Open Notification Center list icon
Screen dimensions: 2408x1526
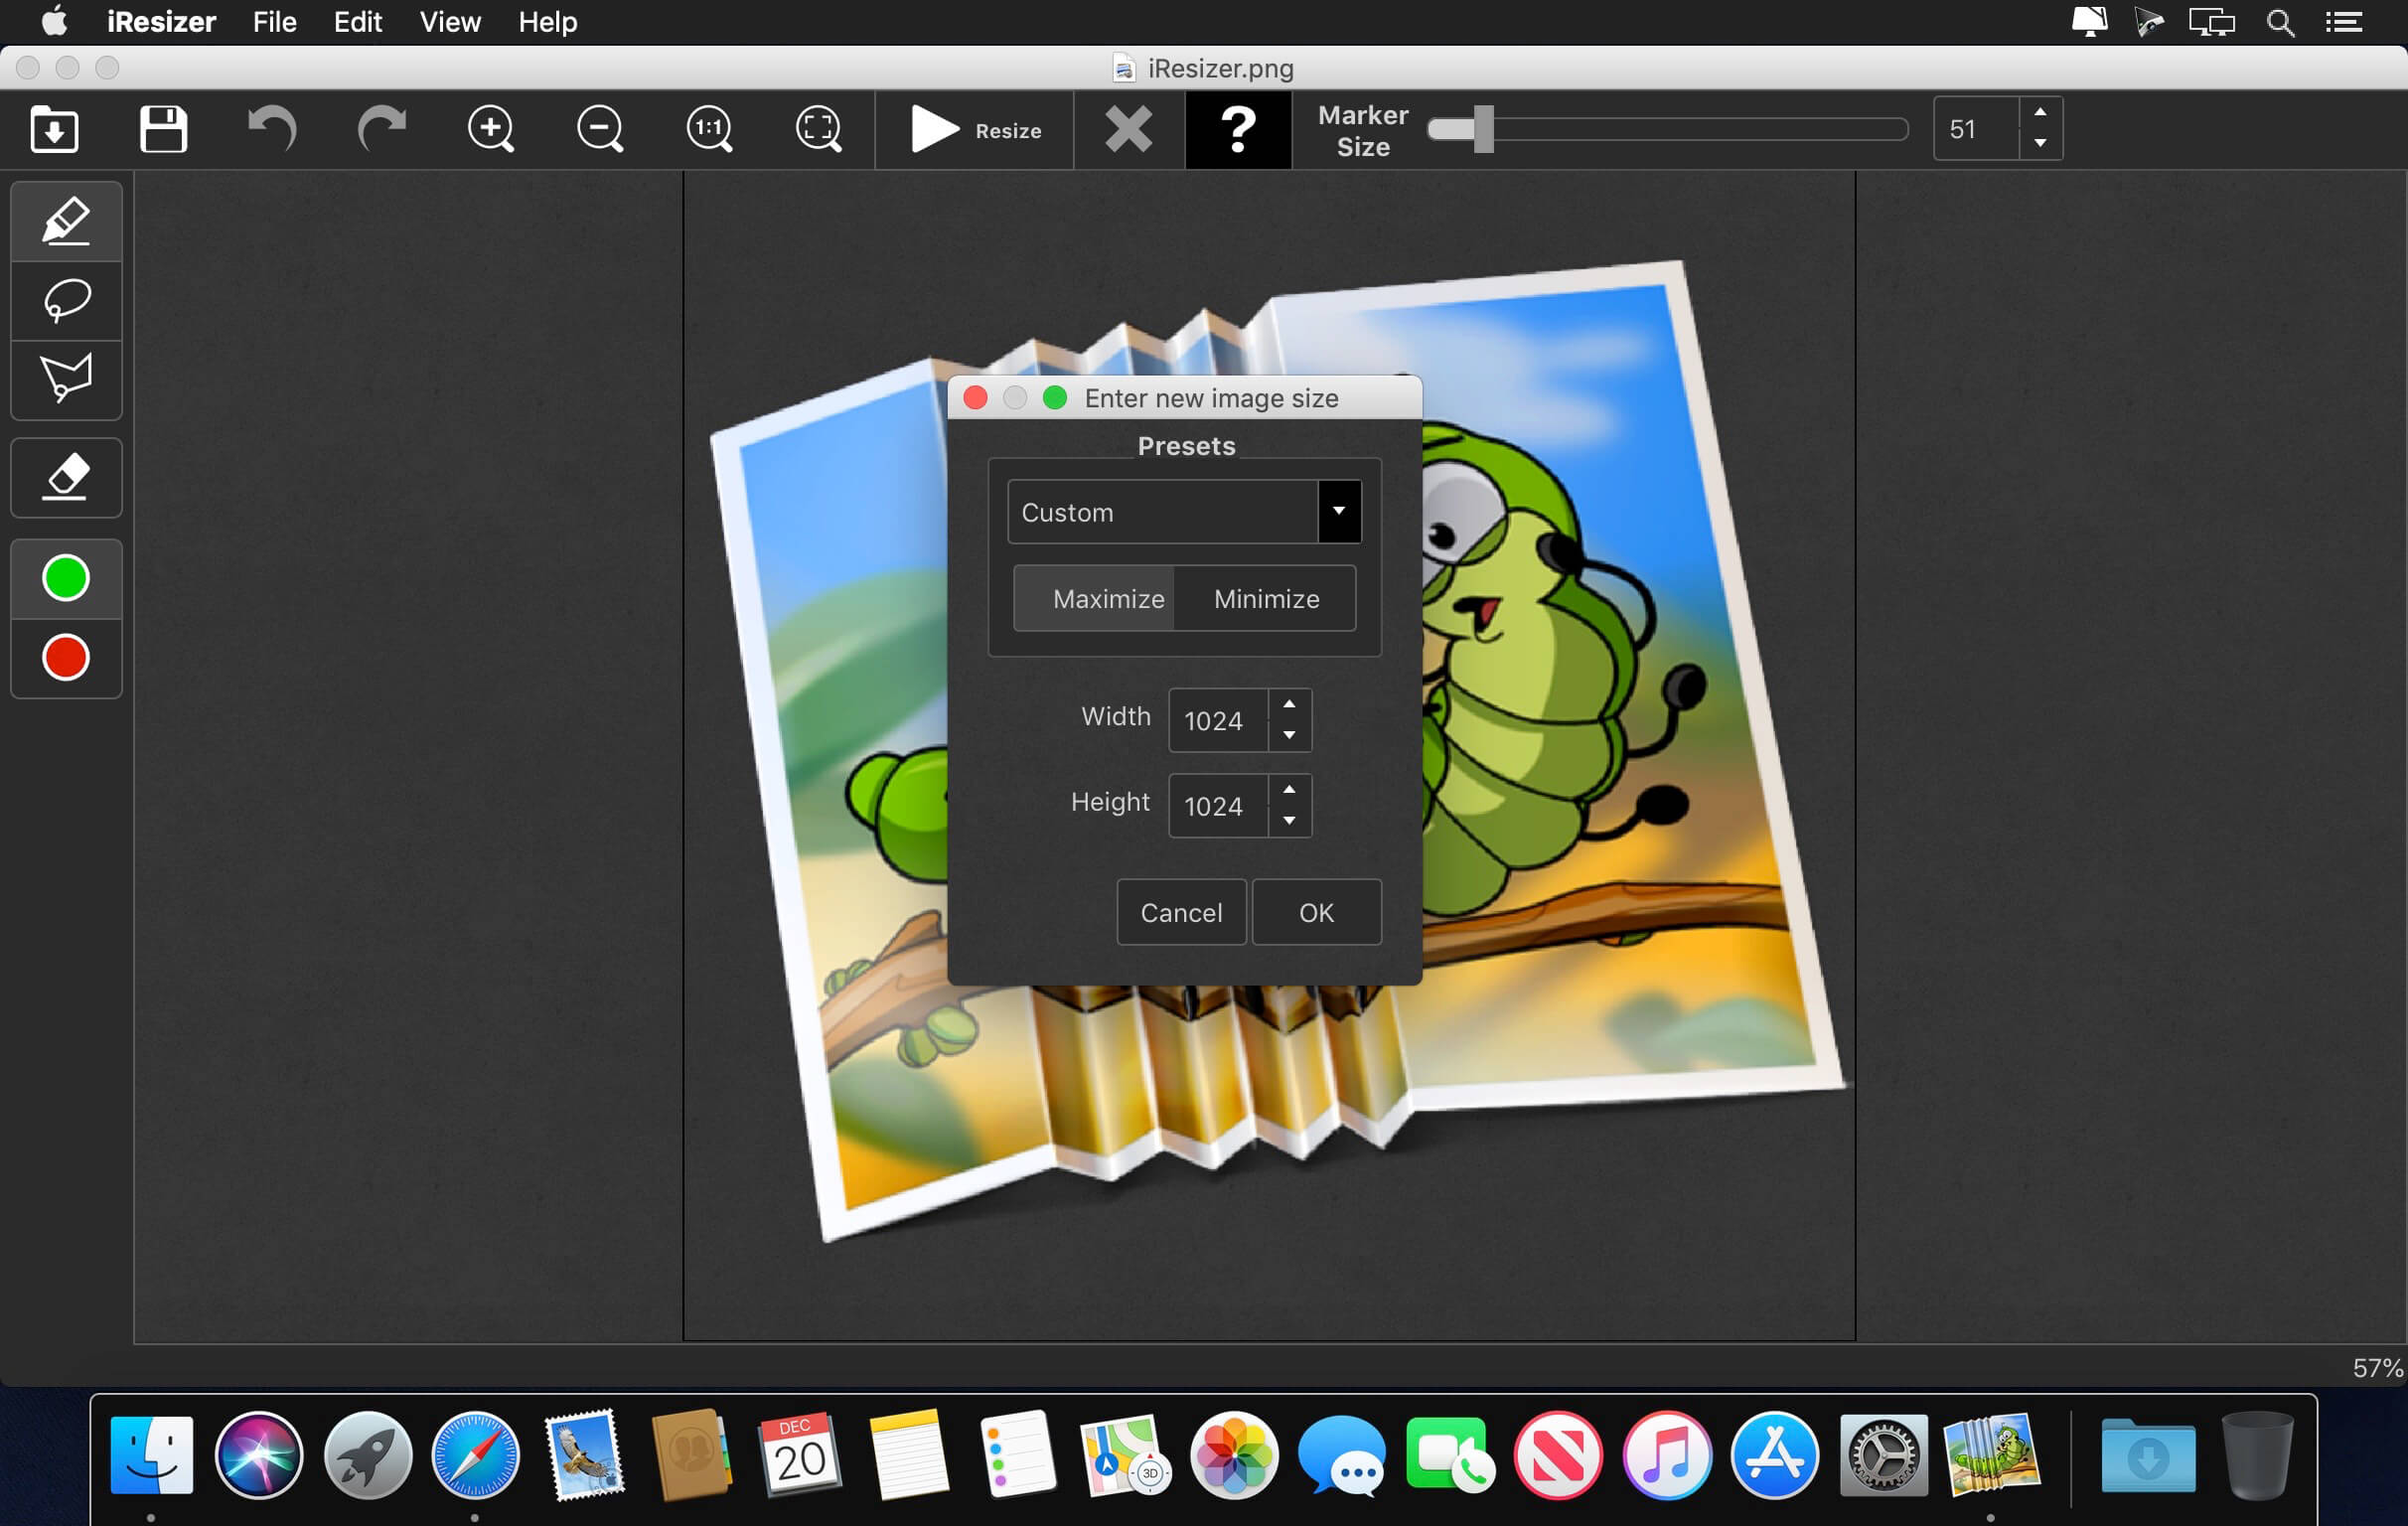pyautogui.click(x=2343, y=22)
